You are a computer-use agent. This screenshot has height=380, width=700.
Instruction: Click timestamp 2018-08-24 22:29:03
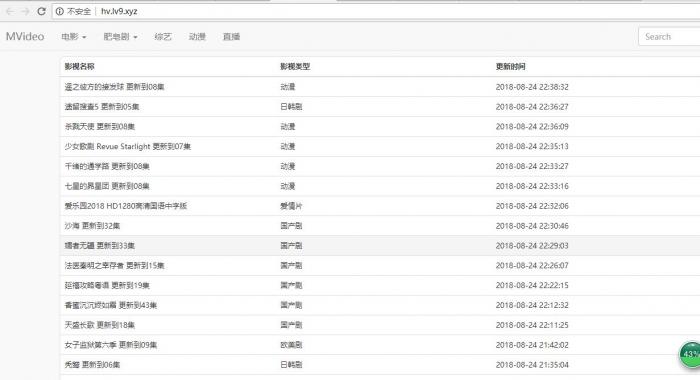532,246
